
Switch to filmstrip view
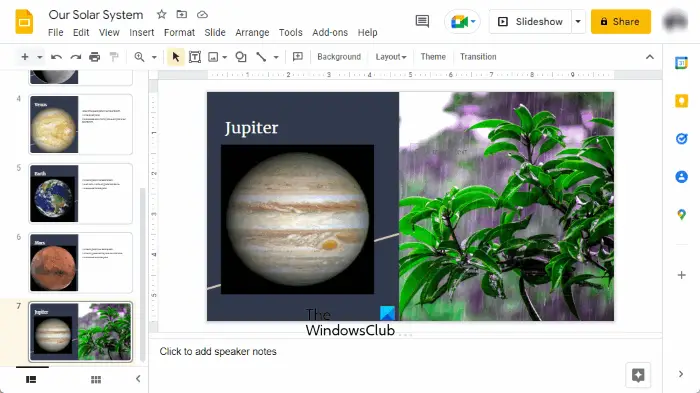(x=31, y=379)
